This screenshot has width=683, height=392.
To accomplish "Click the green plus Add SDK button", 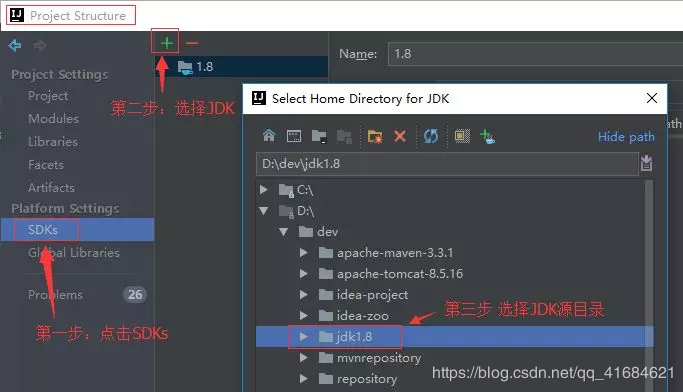I will click(166, 43).
